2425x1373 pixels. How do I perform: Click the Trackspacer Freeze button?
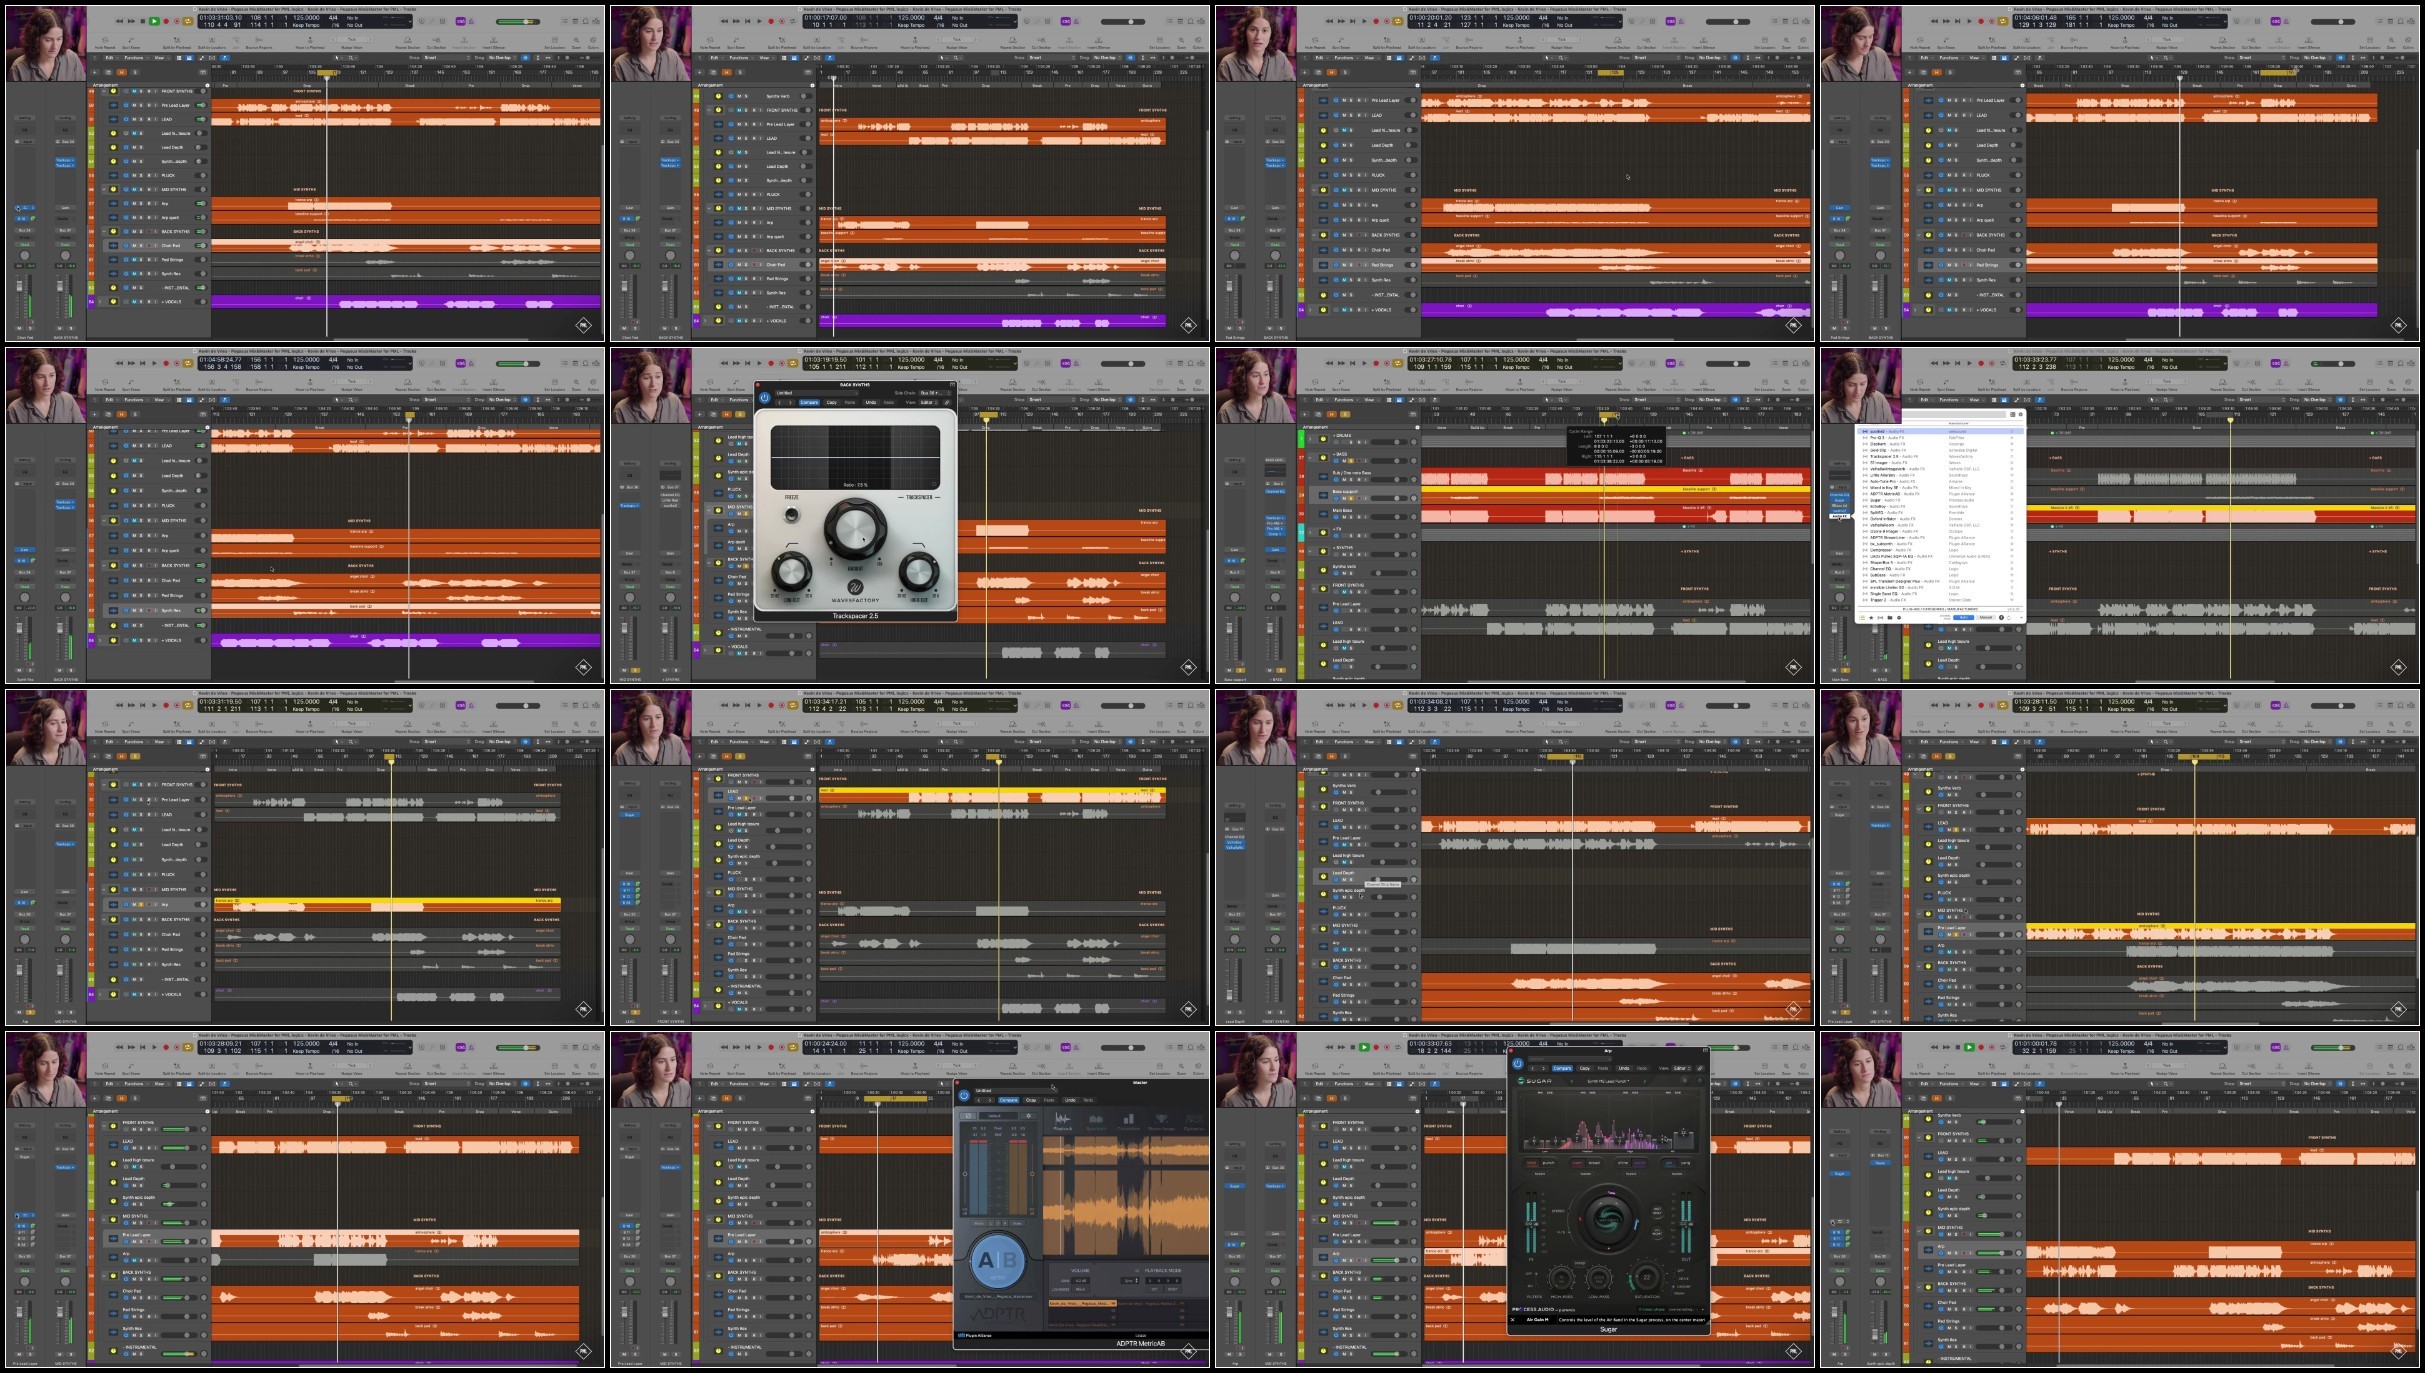point(792,514)
